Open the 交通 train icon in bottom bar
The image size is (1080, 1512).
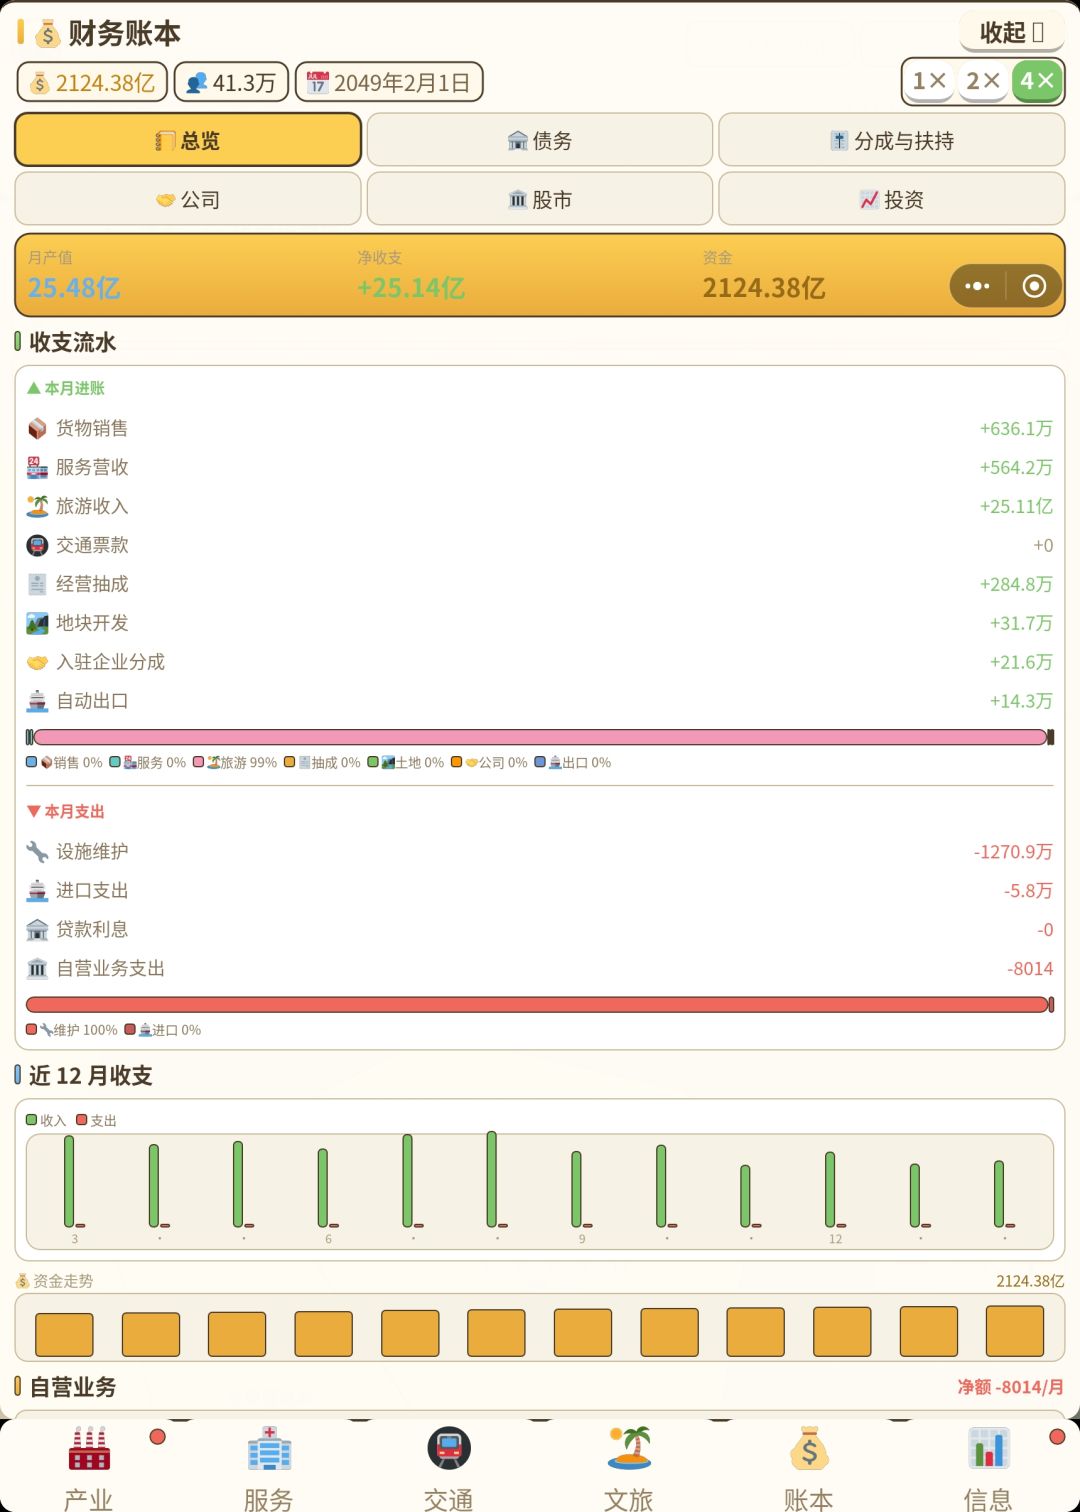click(x=449, y=1448)
